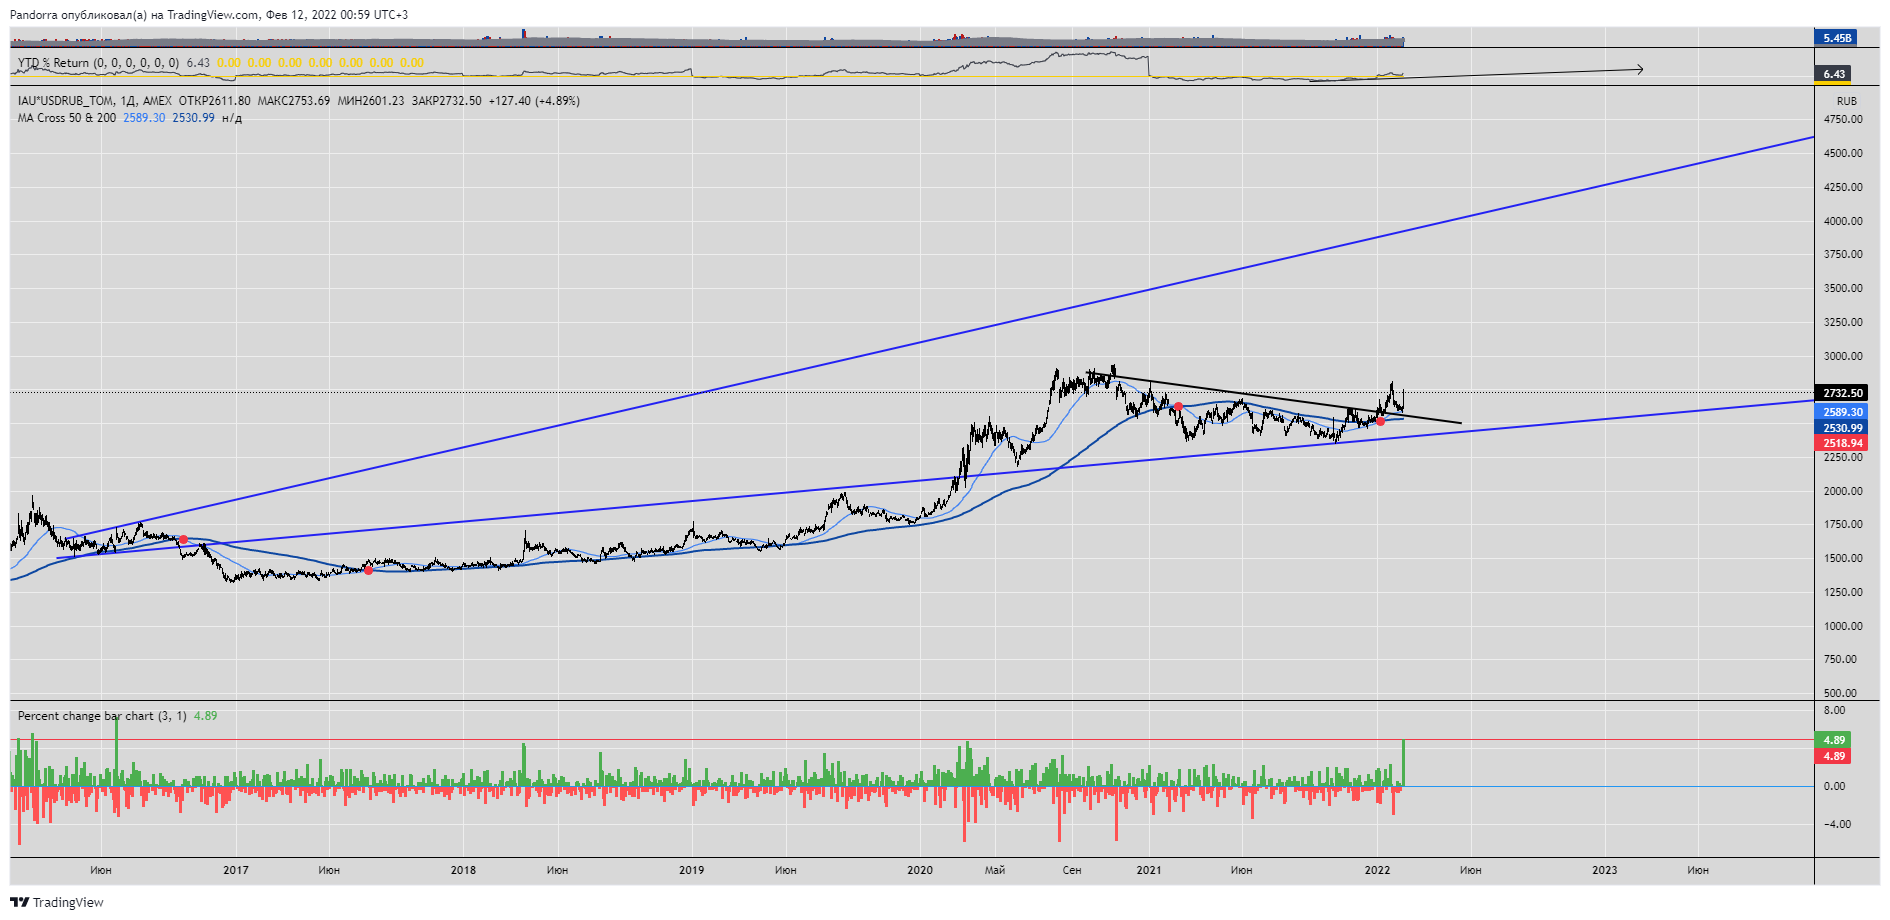
Task: Click the 1000.00 price axis tick
Action: 1843,626
